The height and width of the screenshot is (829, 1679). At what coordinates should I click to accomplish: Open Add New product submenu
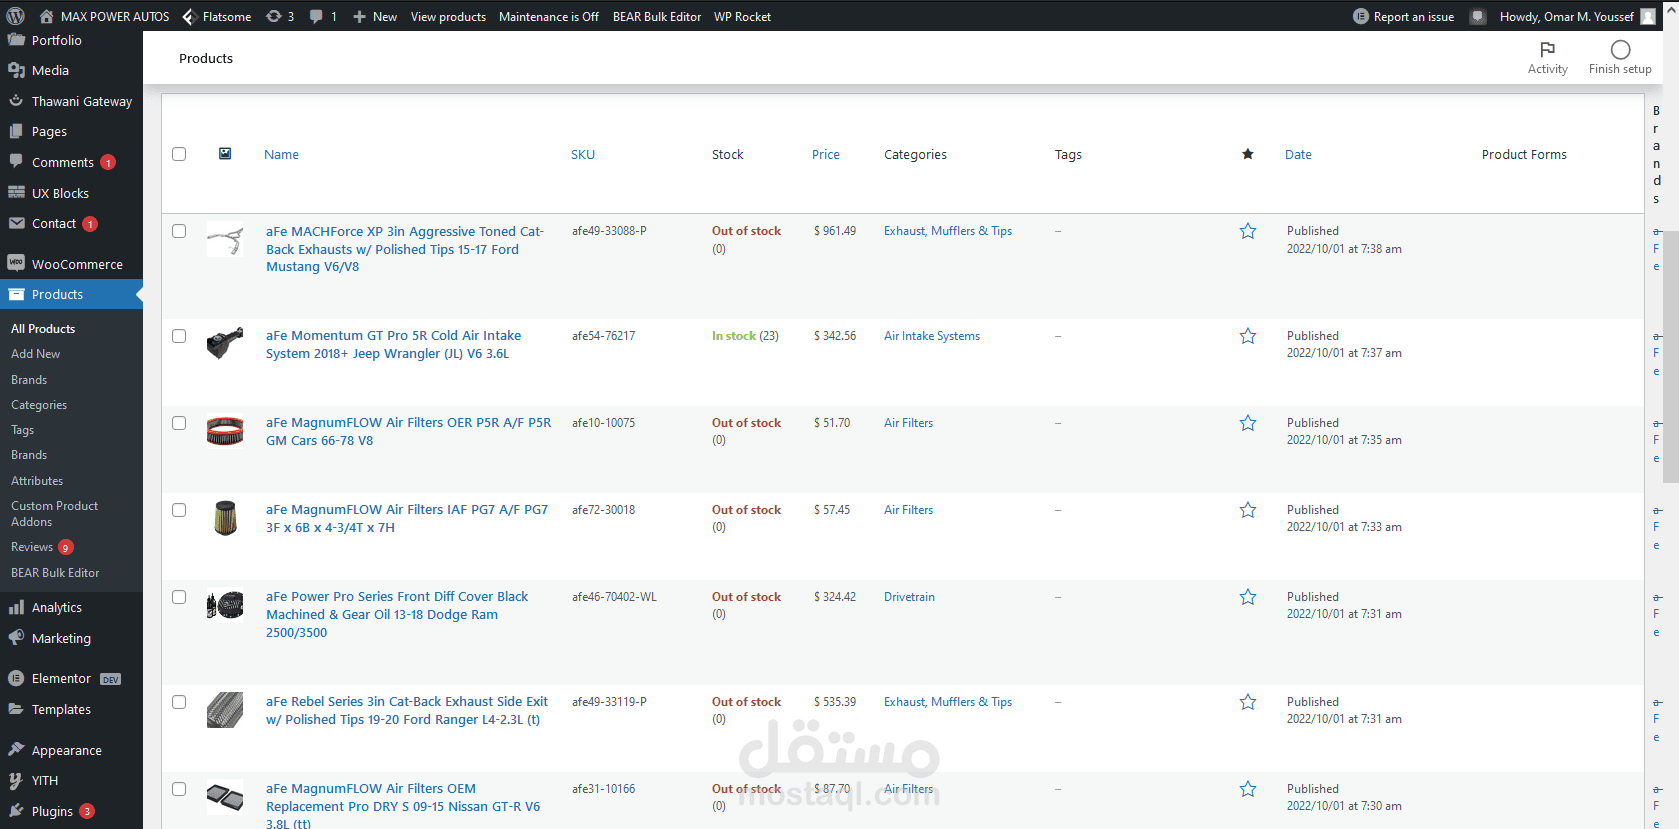36,353
